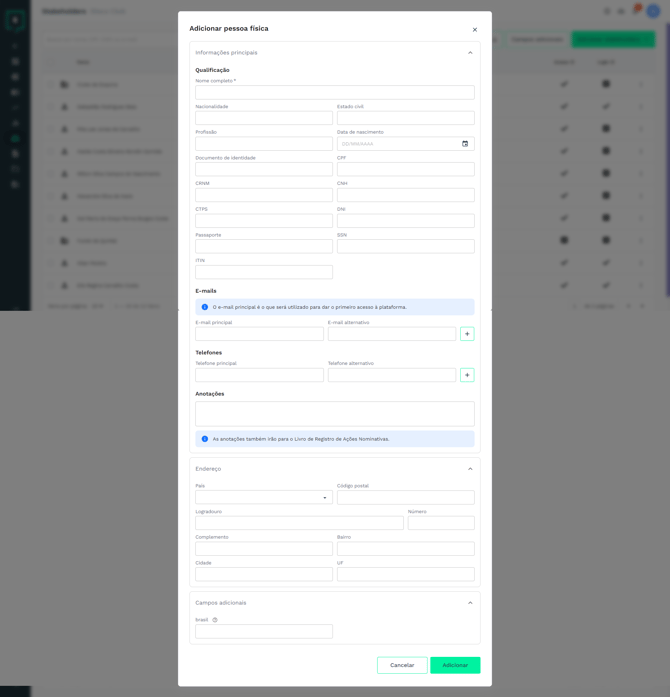
Task: Click the help icon beside brasil field
Action: tap(215, 620)
